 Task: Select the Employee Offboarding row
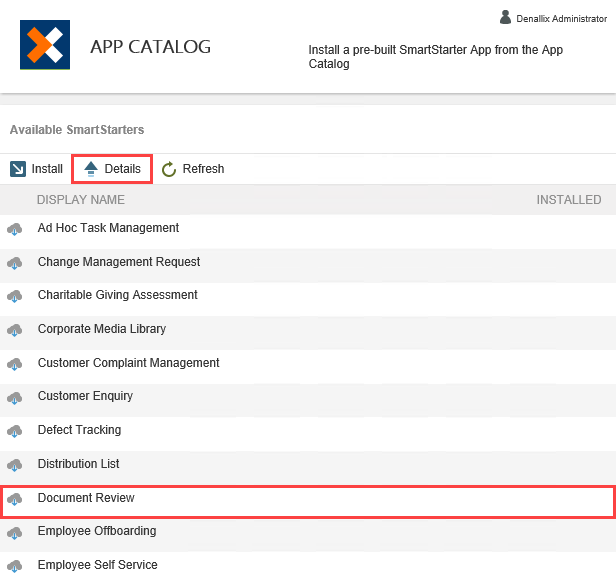(x=308, y=533)
